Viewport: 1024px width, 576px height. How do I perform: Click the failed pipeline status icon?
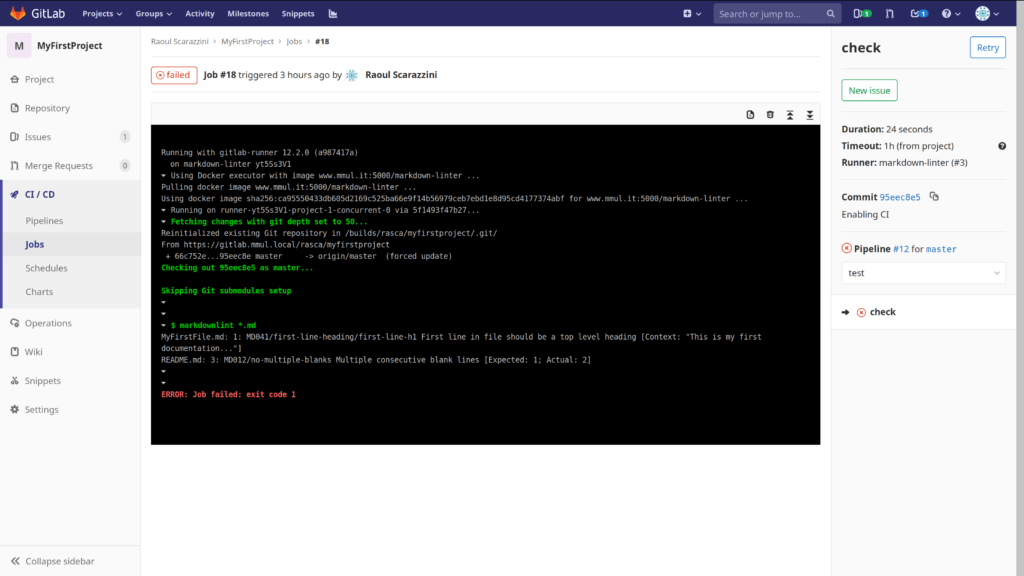point(846,248)
